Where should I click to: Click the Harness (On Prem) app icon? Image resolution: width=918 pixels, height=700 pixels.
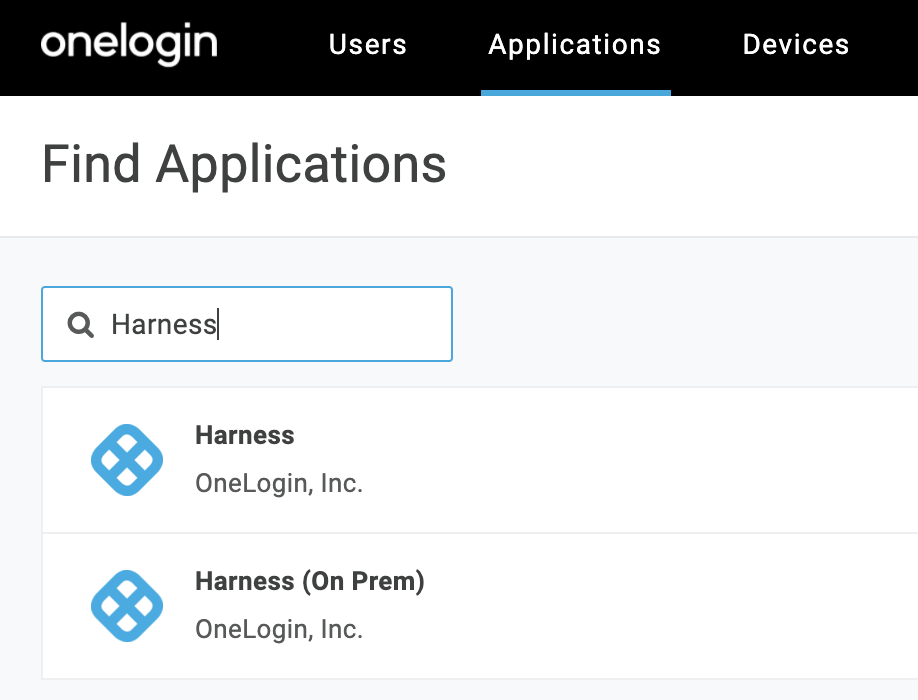(x=127, y=606)
